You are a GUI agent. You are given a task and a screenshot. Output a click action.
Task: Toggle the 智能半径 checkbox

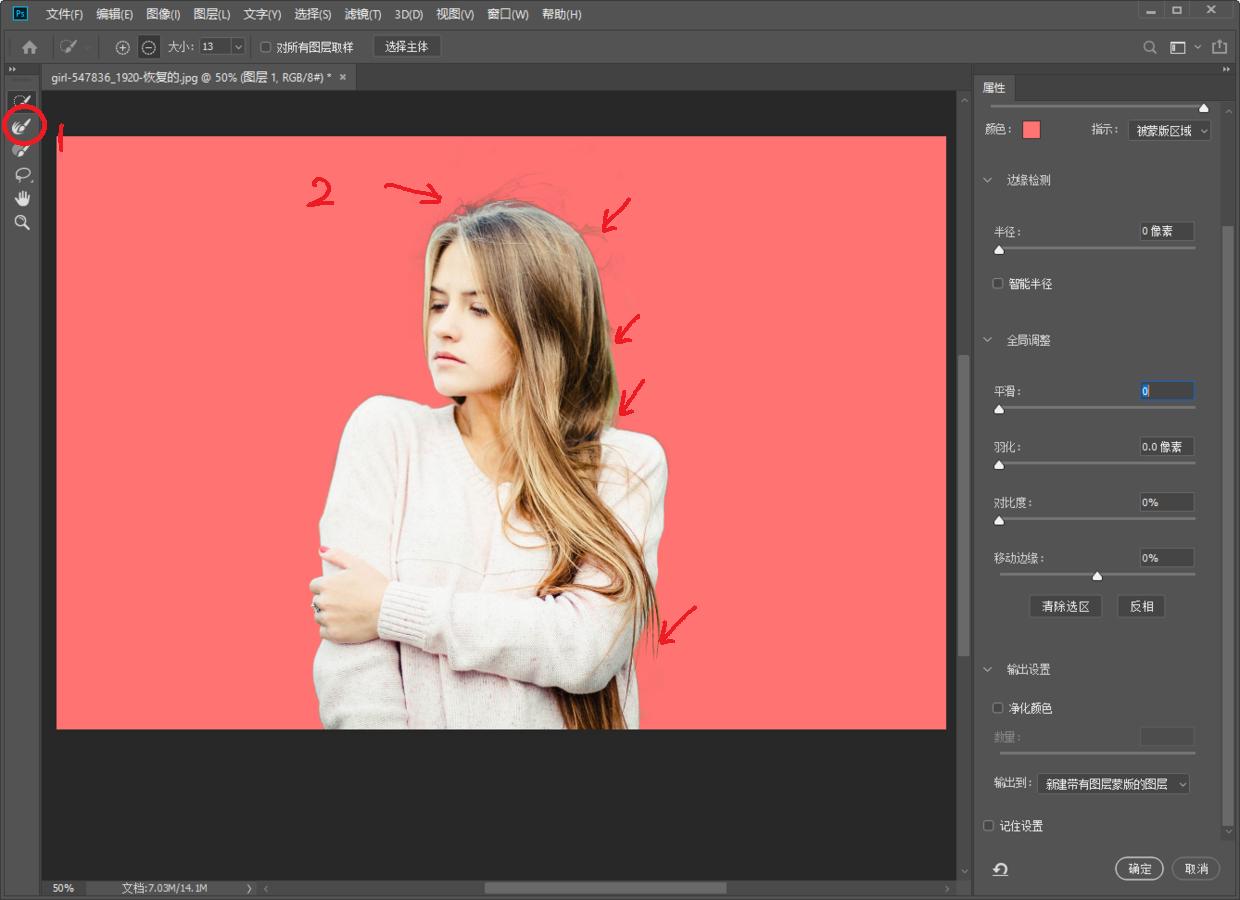coord(998,284)
